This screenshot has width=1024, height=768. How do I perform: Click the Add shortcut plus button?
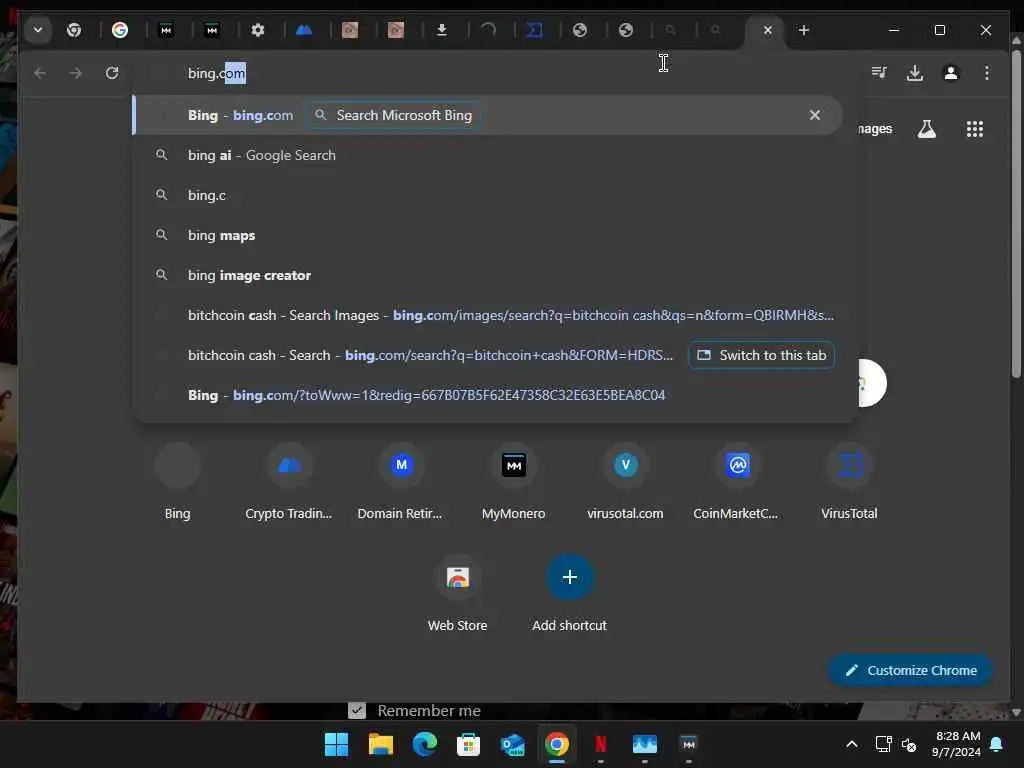tap(569, 577)
